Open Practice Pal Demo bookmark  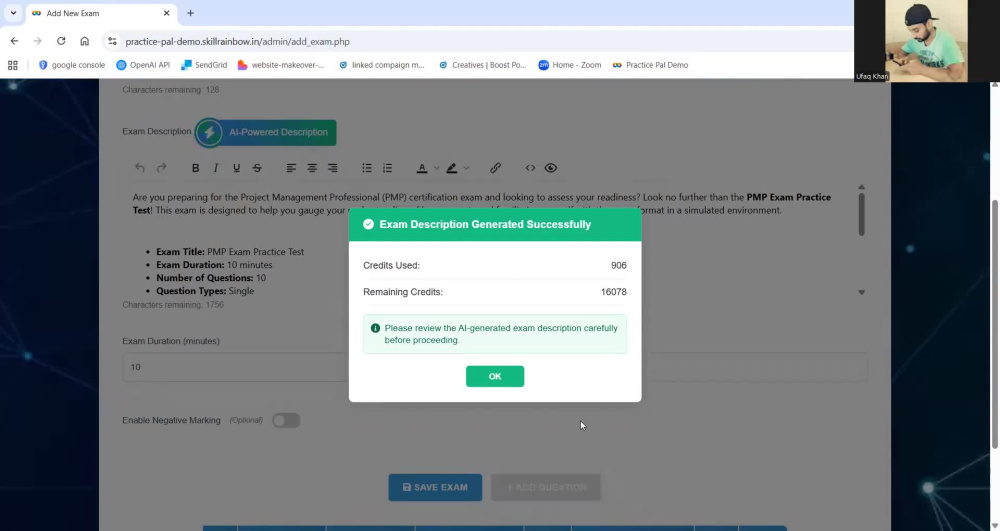click(x=650, y=65)
